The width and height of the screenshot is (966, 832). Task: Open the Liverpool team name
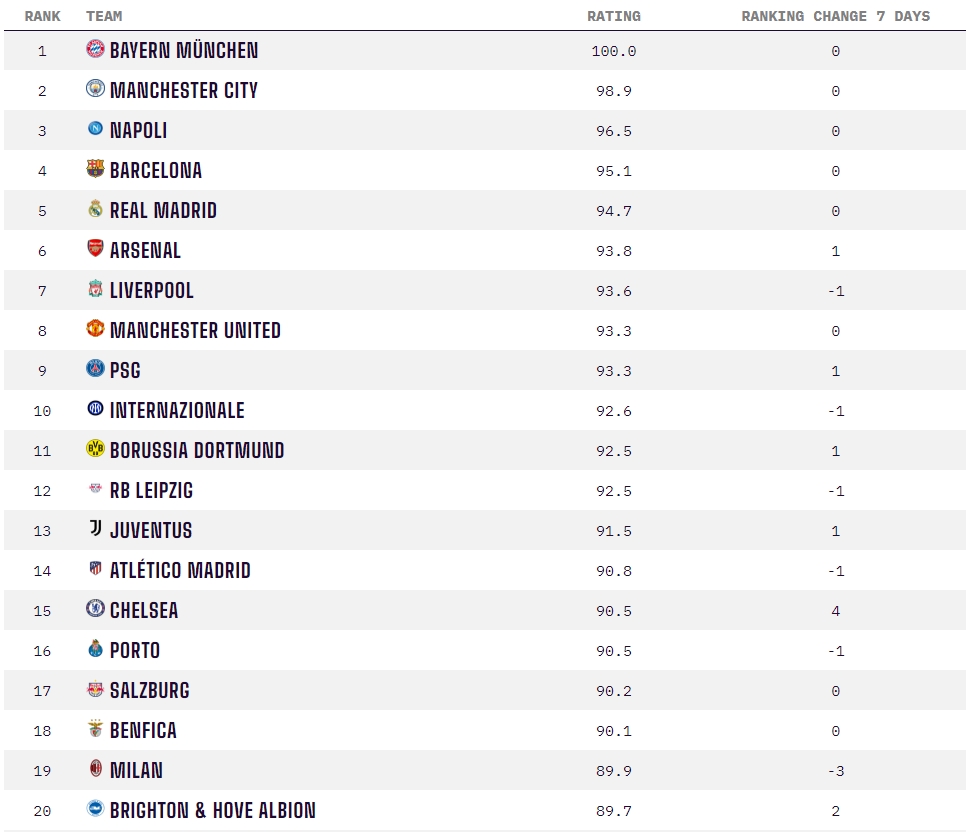click(x=152, y=290)
